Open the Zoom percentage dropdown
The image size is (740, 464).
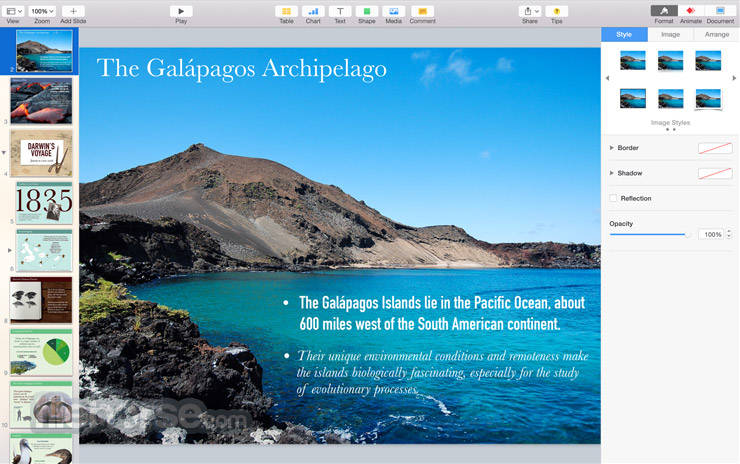click(41, 10)
